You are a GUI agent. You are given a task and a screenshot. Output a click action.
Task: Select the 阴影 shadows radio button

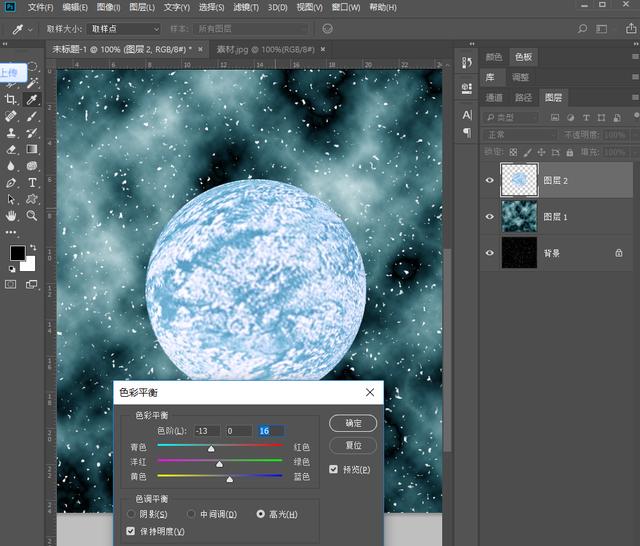pos(129,514)
